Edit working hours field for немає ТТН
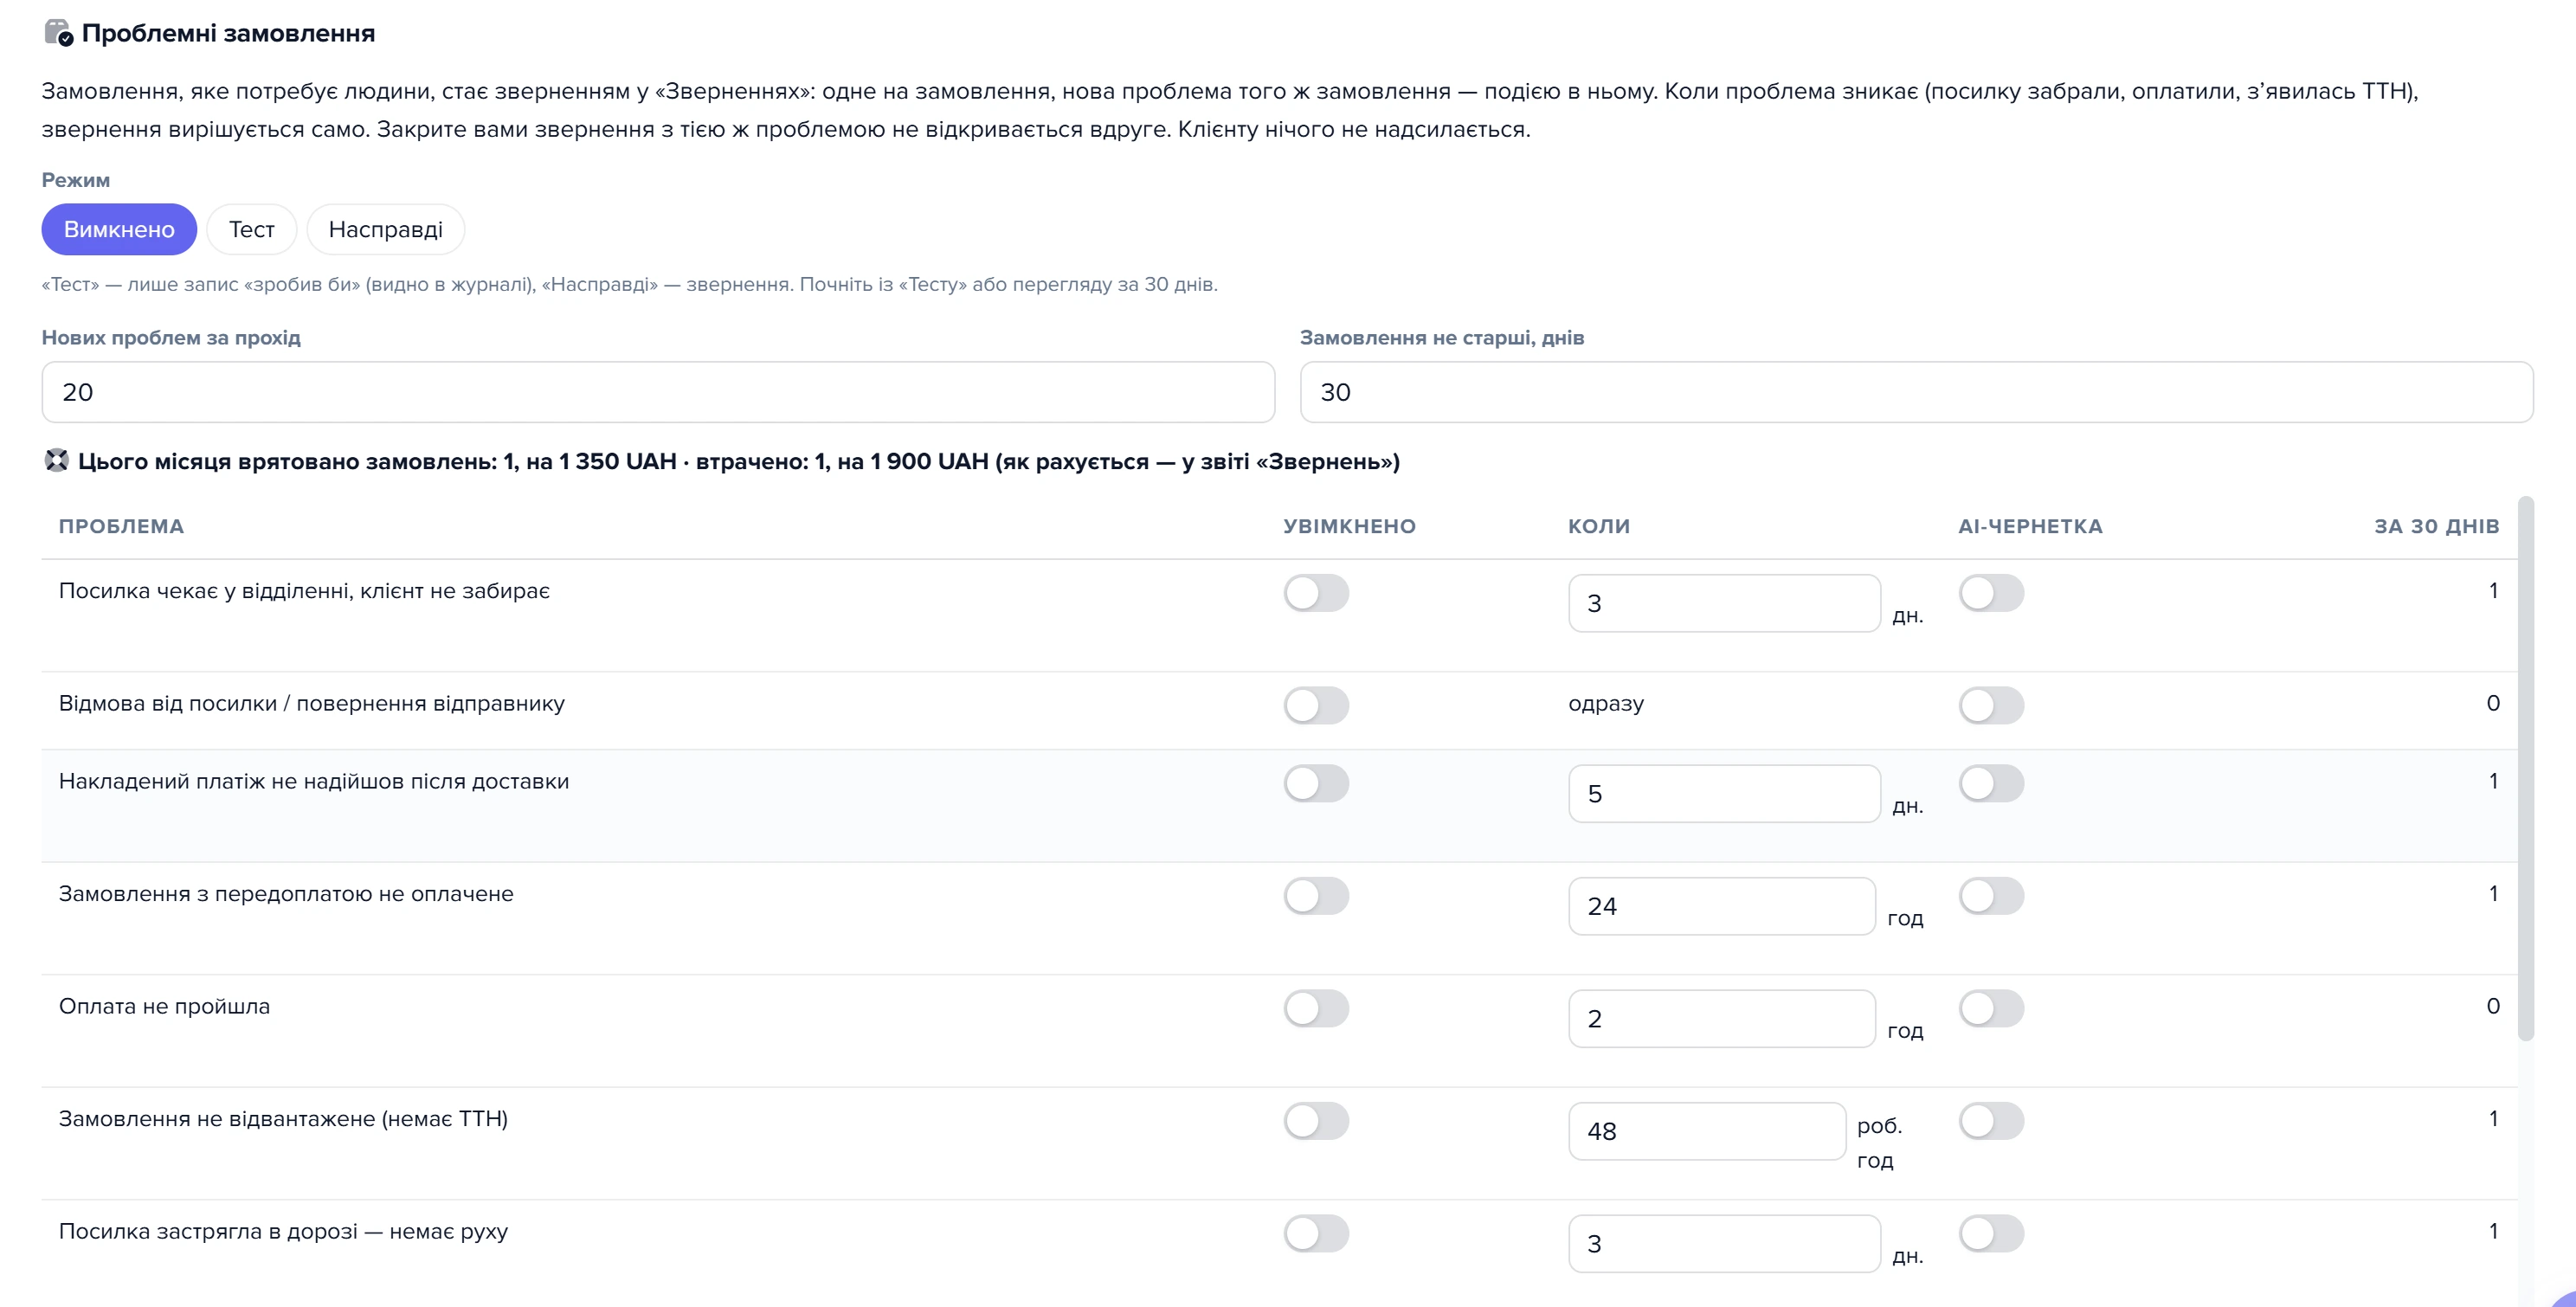This screenshot has height=1307, width=2576. (x=1706, y=1131)
